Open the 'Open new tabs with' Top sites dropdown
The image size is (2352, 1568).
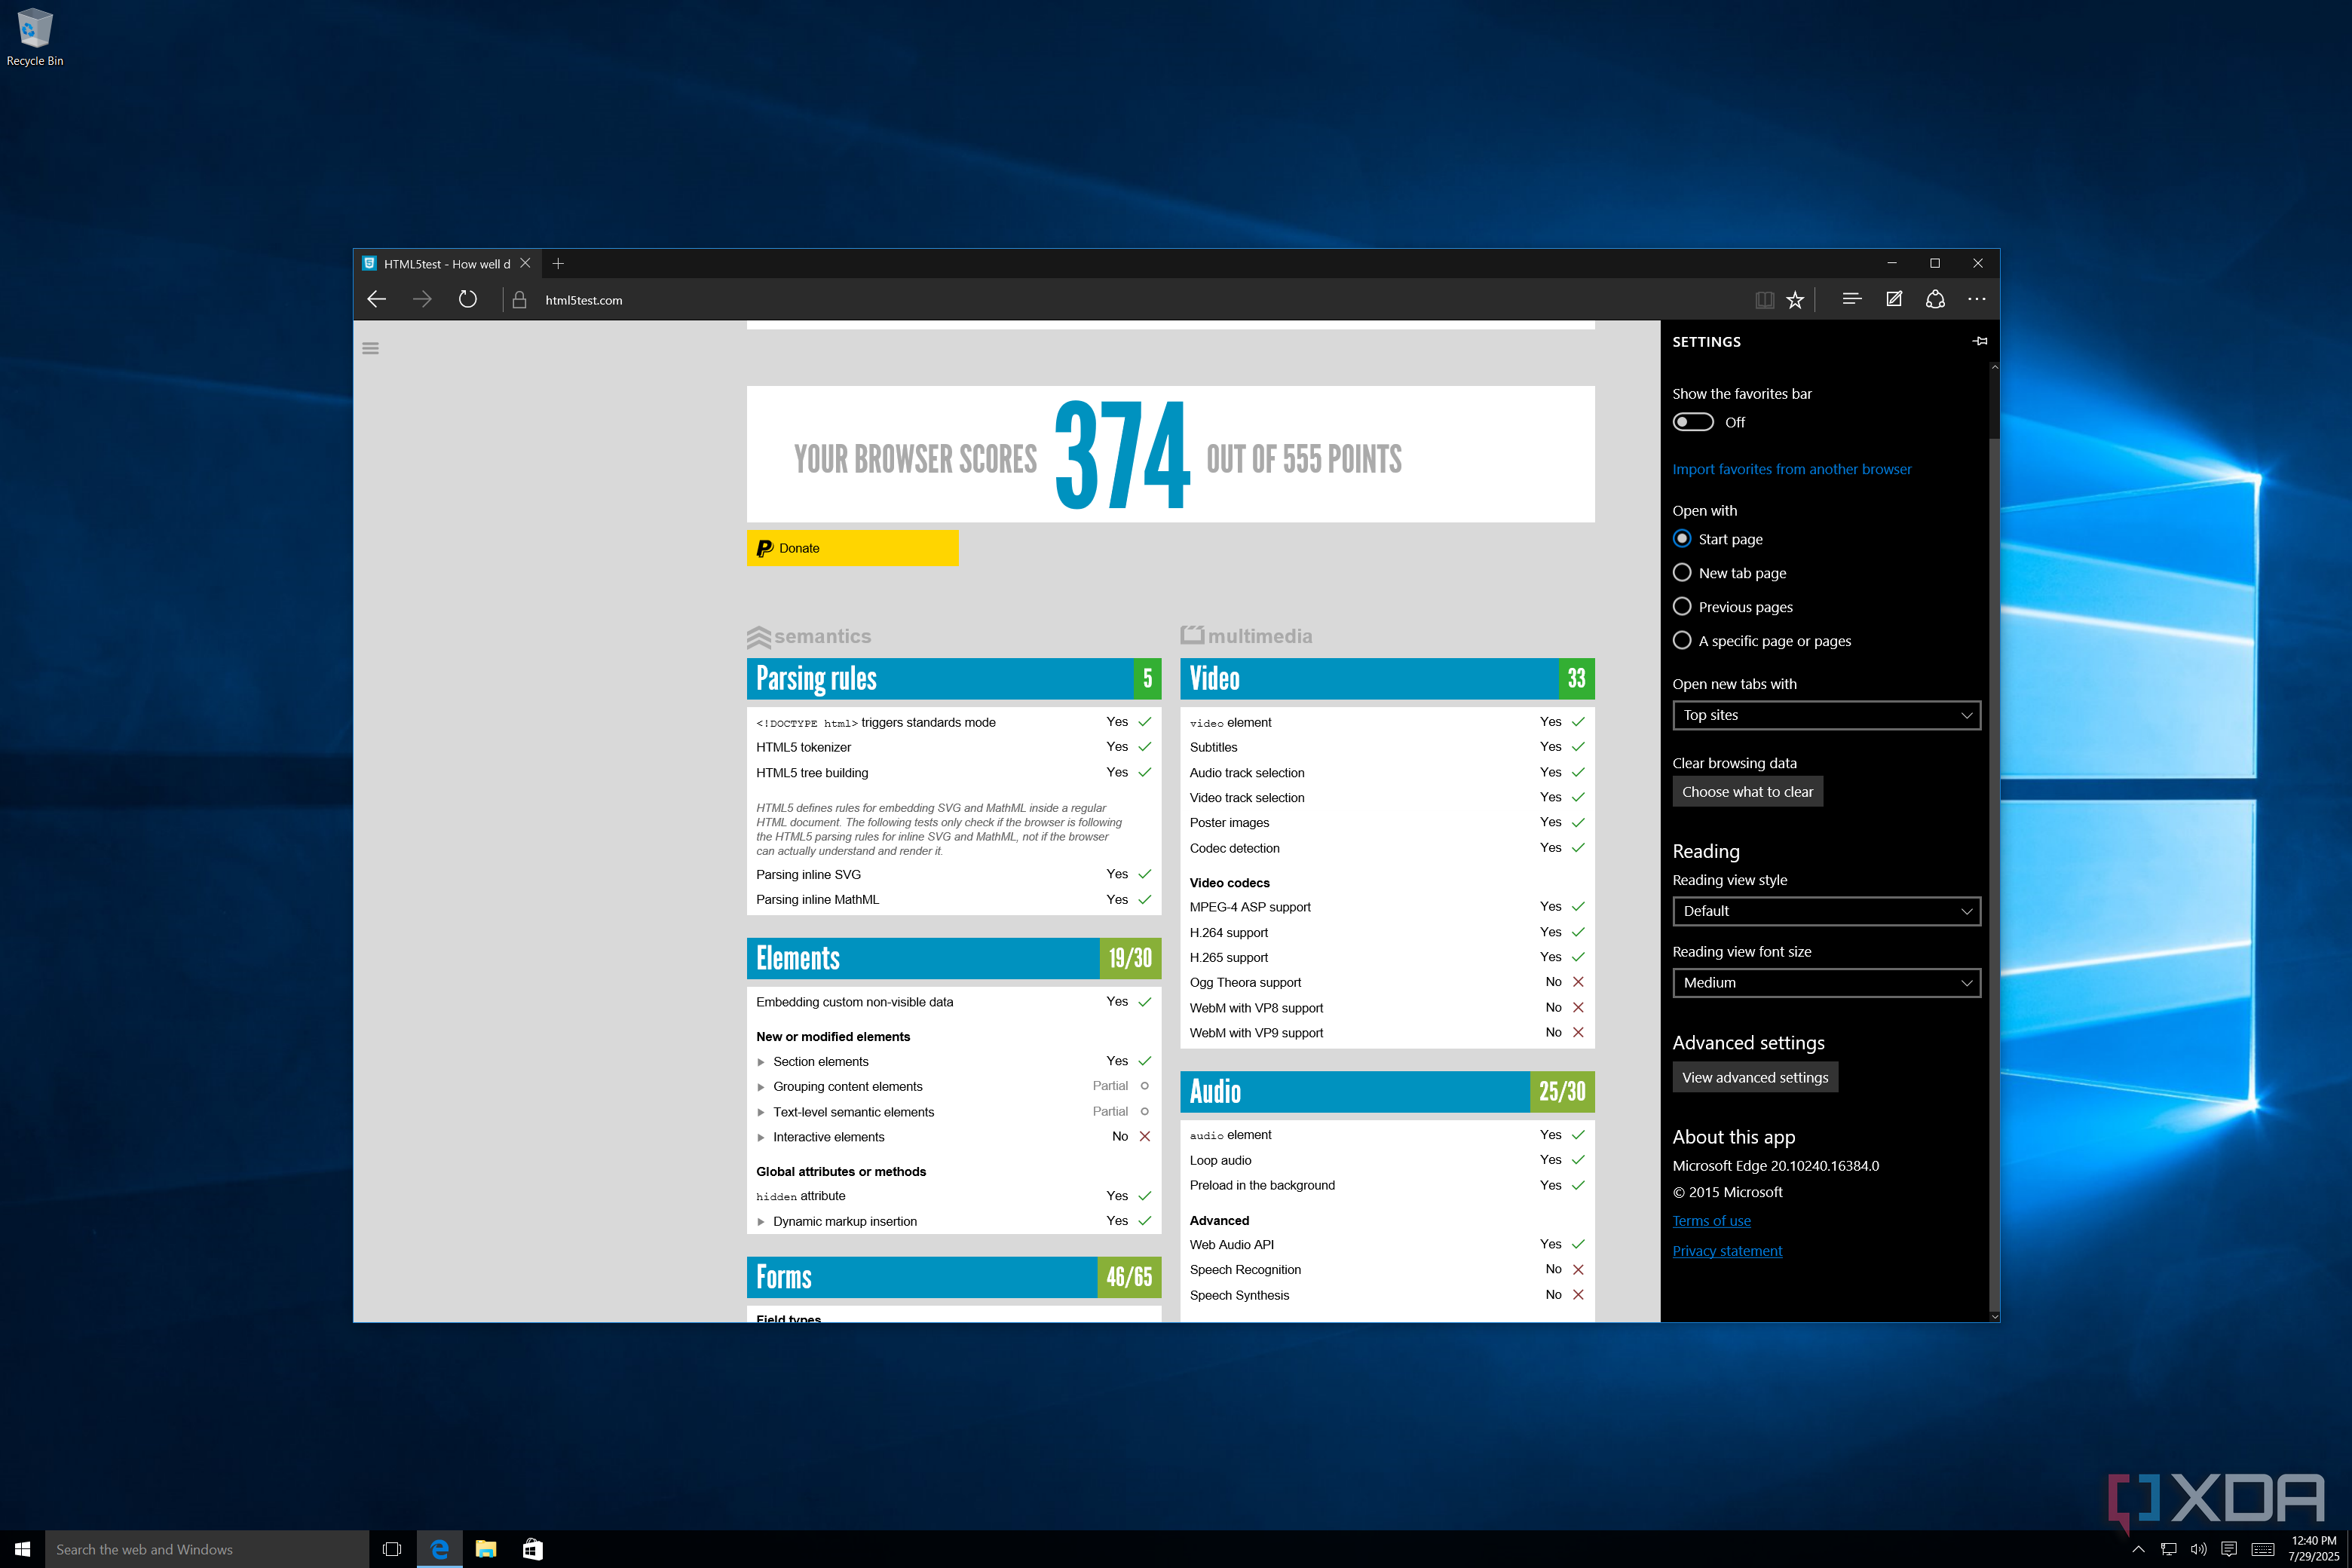(x=1826, y=715)
